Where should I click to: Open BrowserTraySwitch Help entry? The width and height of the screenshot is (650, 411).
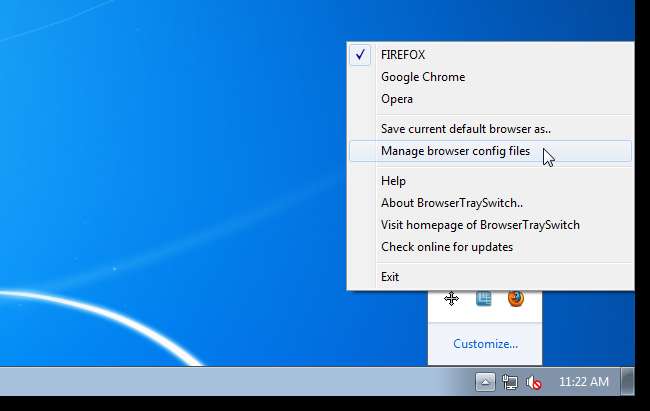point(490,181)
